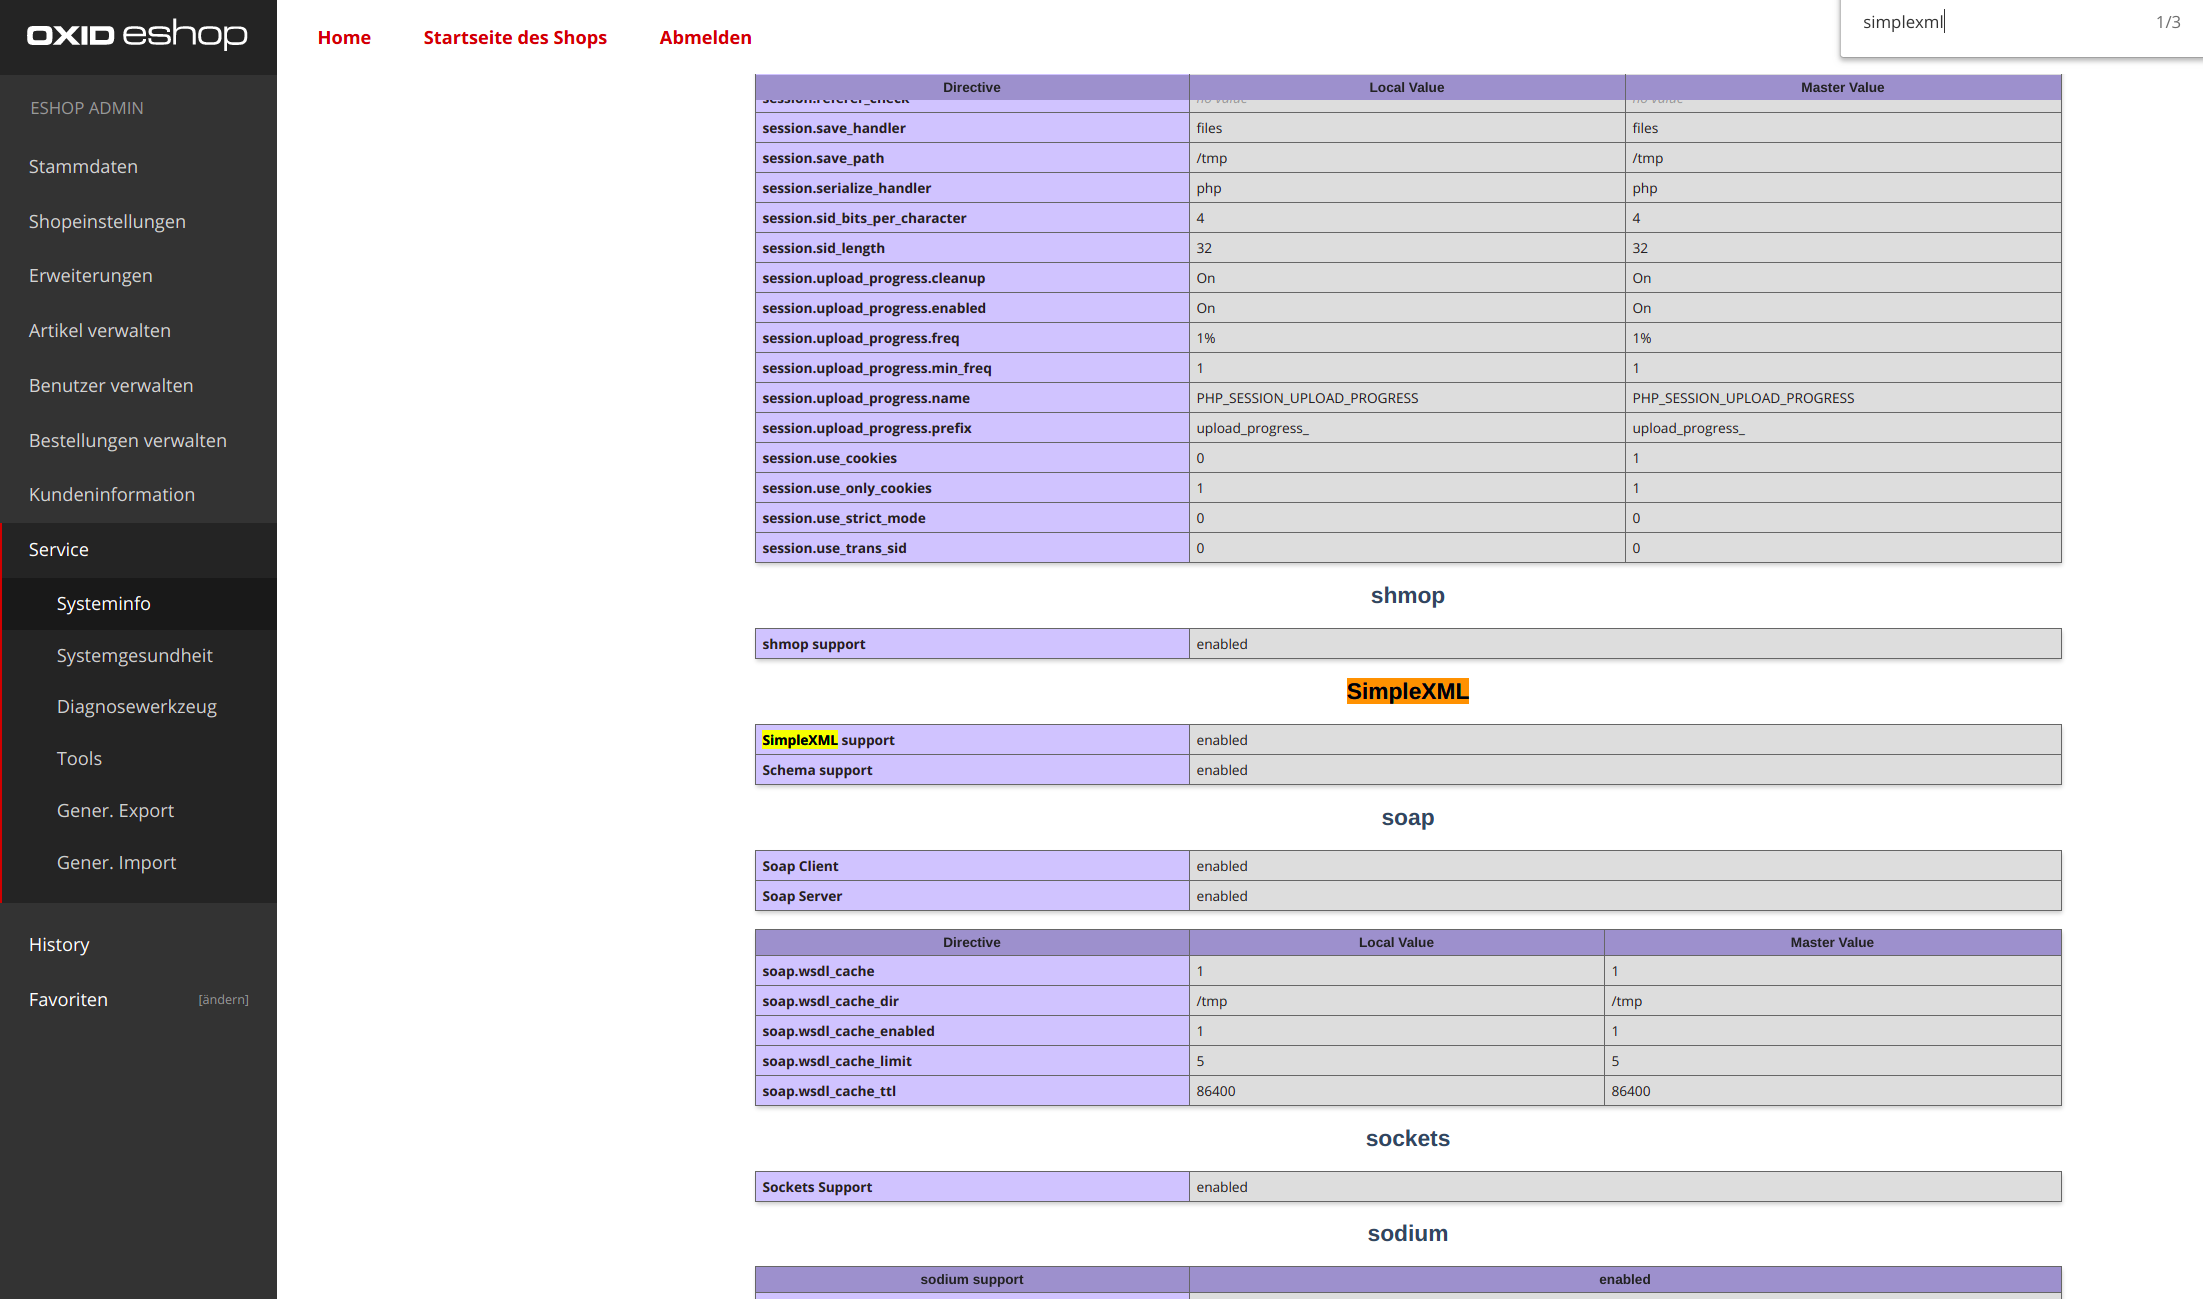Click the session.upload_progress.name directive

pyautogui.click(x=866, y=398)
